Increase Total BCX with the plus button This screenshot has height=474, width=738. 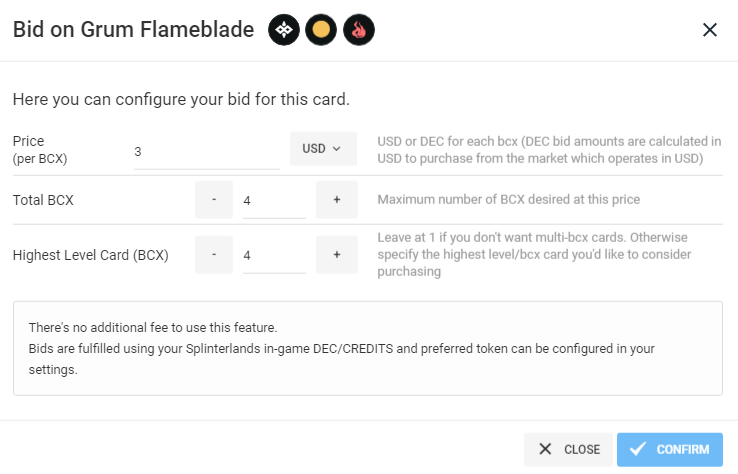(337, 200)
